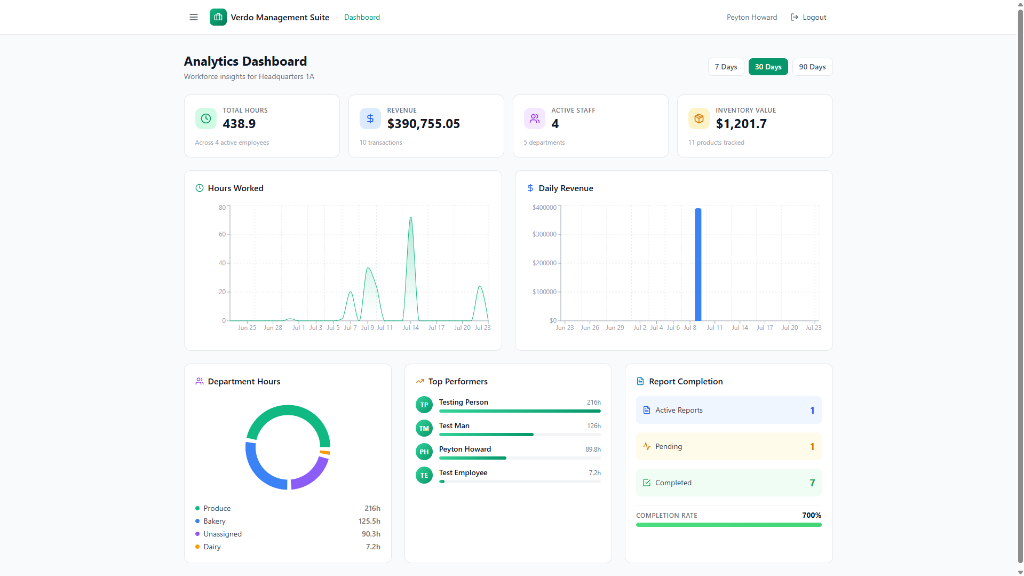Click the clock icon beside Hours Worked

tap(199, 188)
